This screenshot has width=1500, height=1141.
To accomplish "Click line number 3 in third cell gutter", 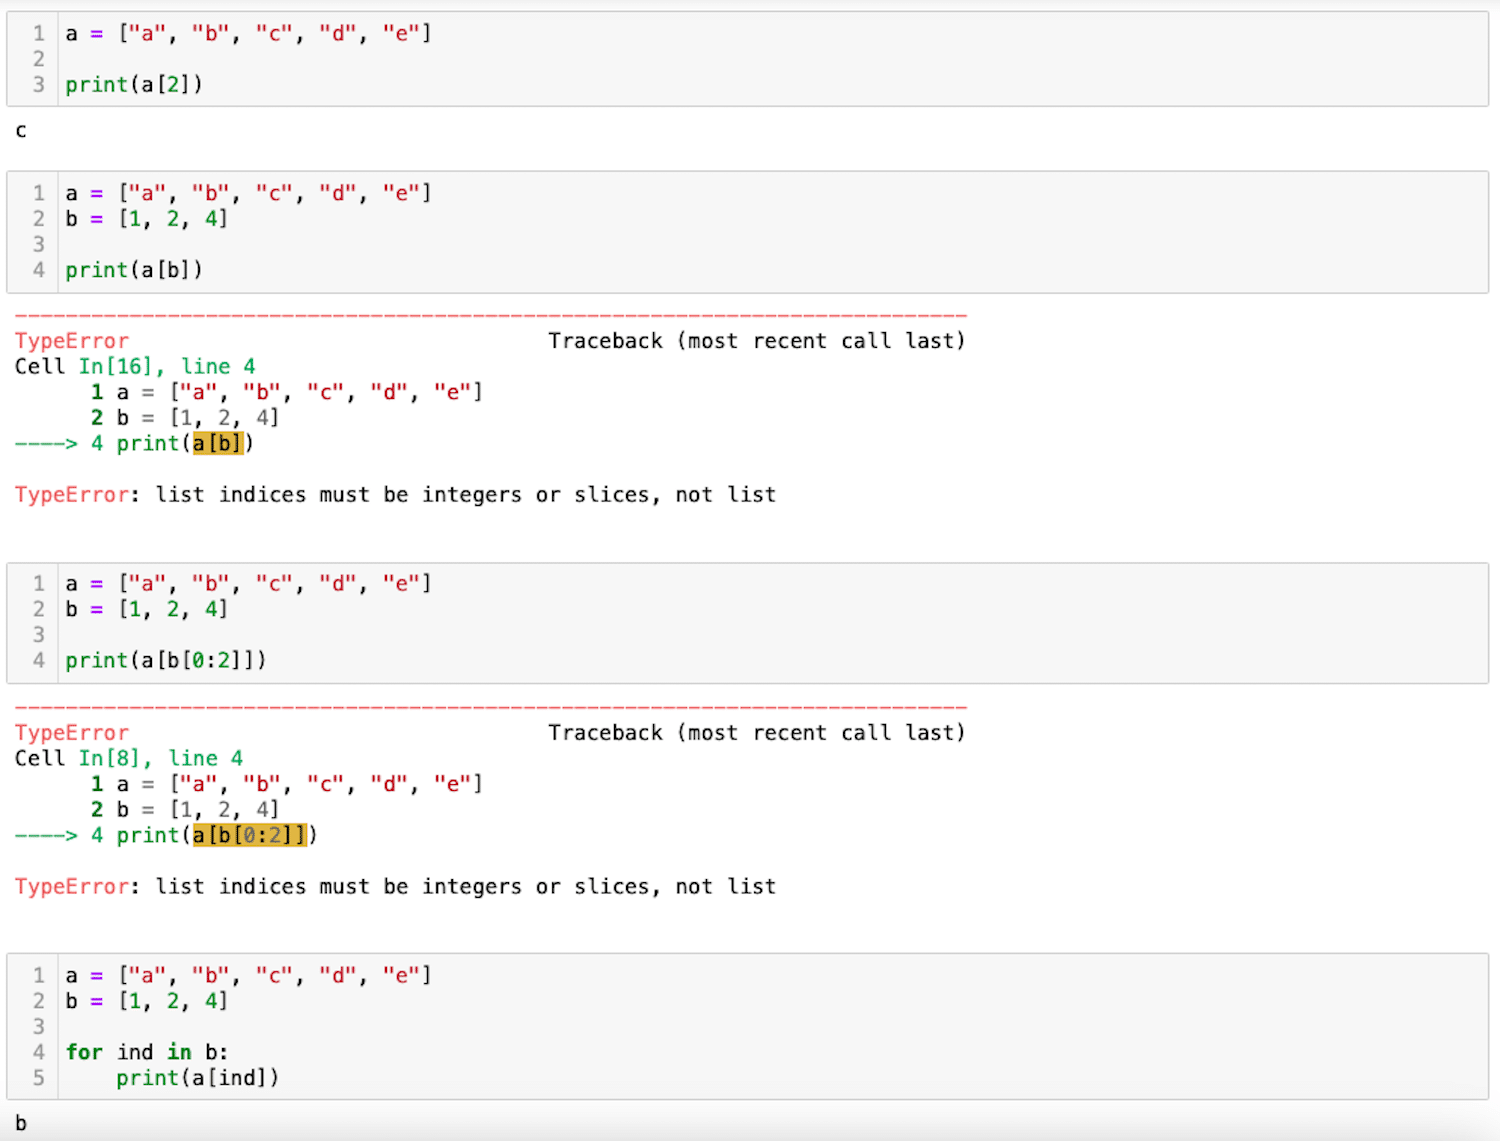I will [39, 634].
